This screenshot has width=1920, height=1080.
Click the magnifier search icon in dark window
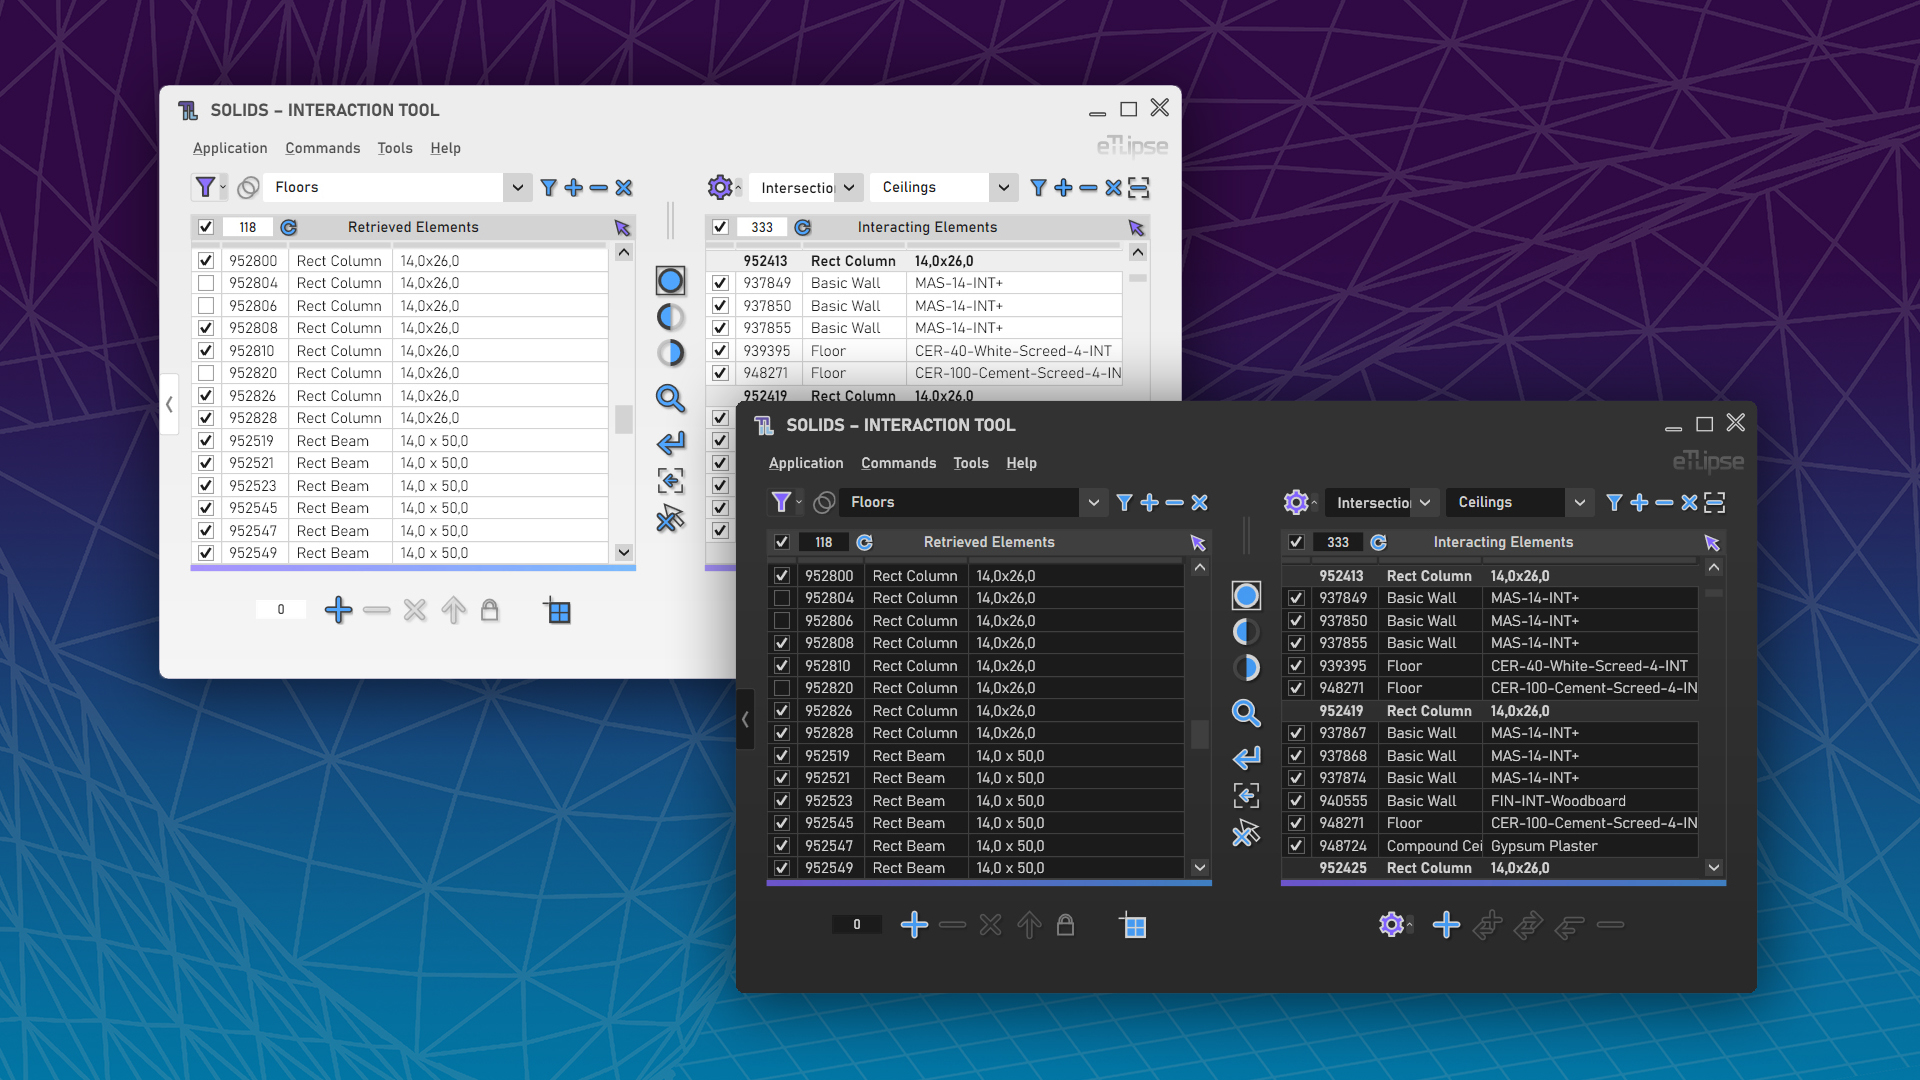tap(1245, 713)
